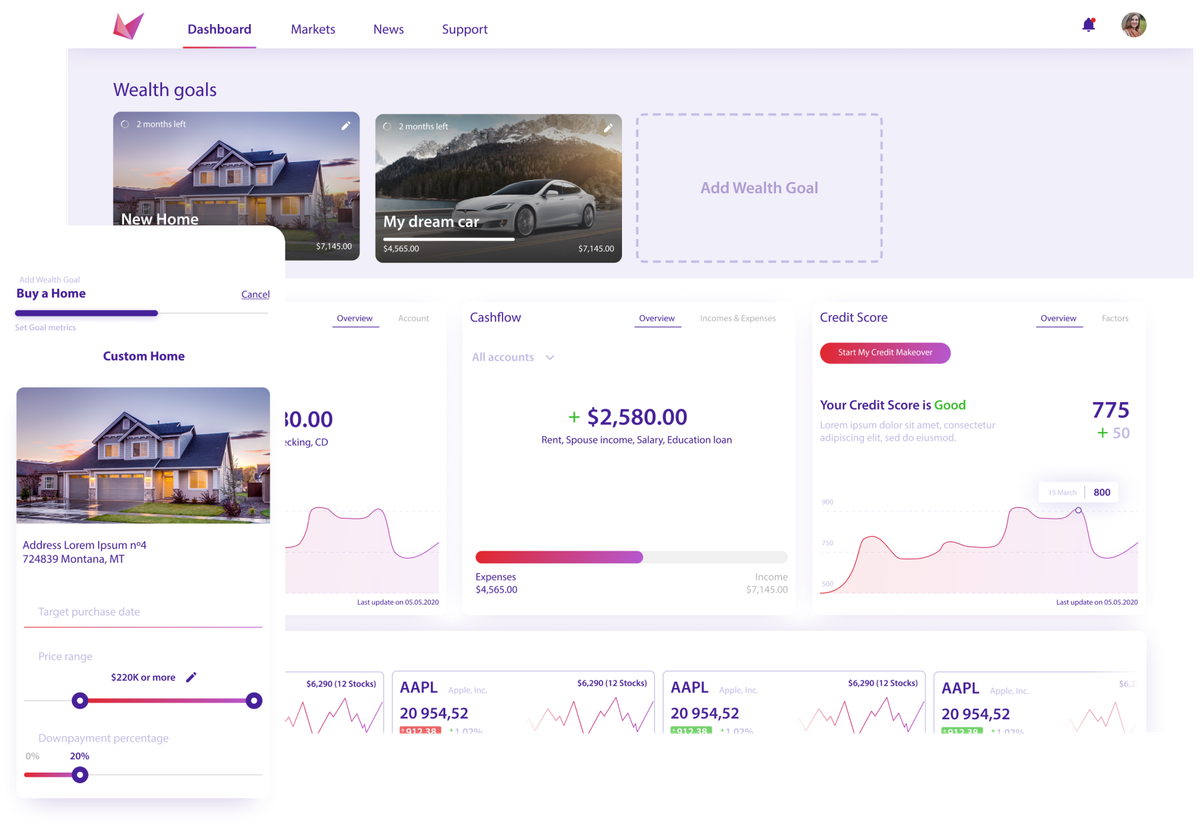Image resolution: width=1200 pixels, height=840 pixels.
Task: Click the + $2,580.00 cashflow amount
Action: coord(628,417)
